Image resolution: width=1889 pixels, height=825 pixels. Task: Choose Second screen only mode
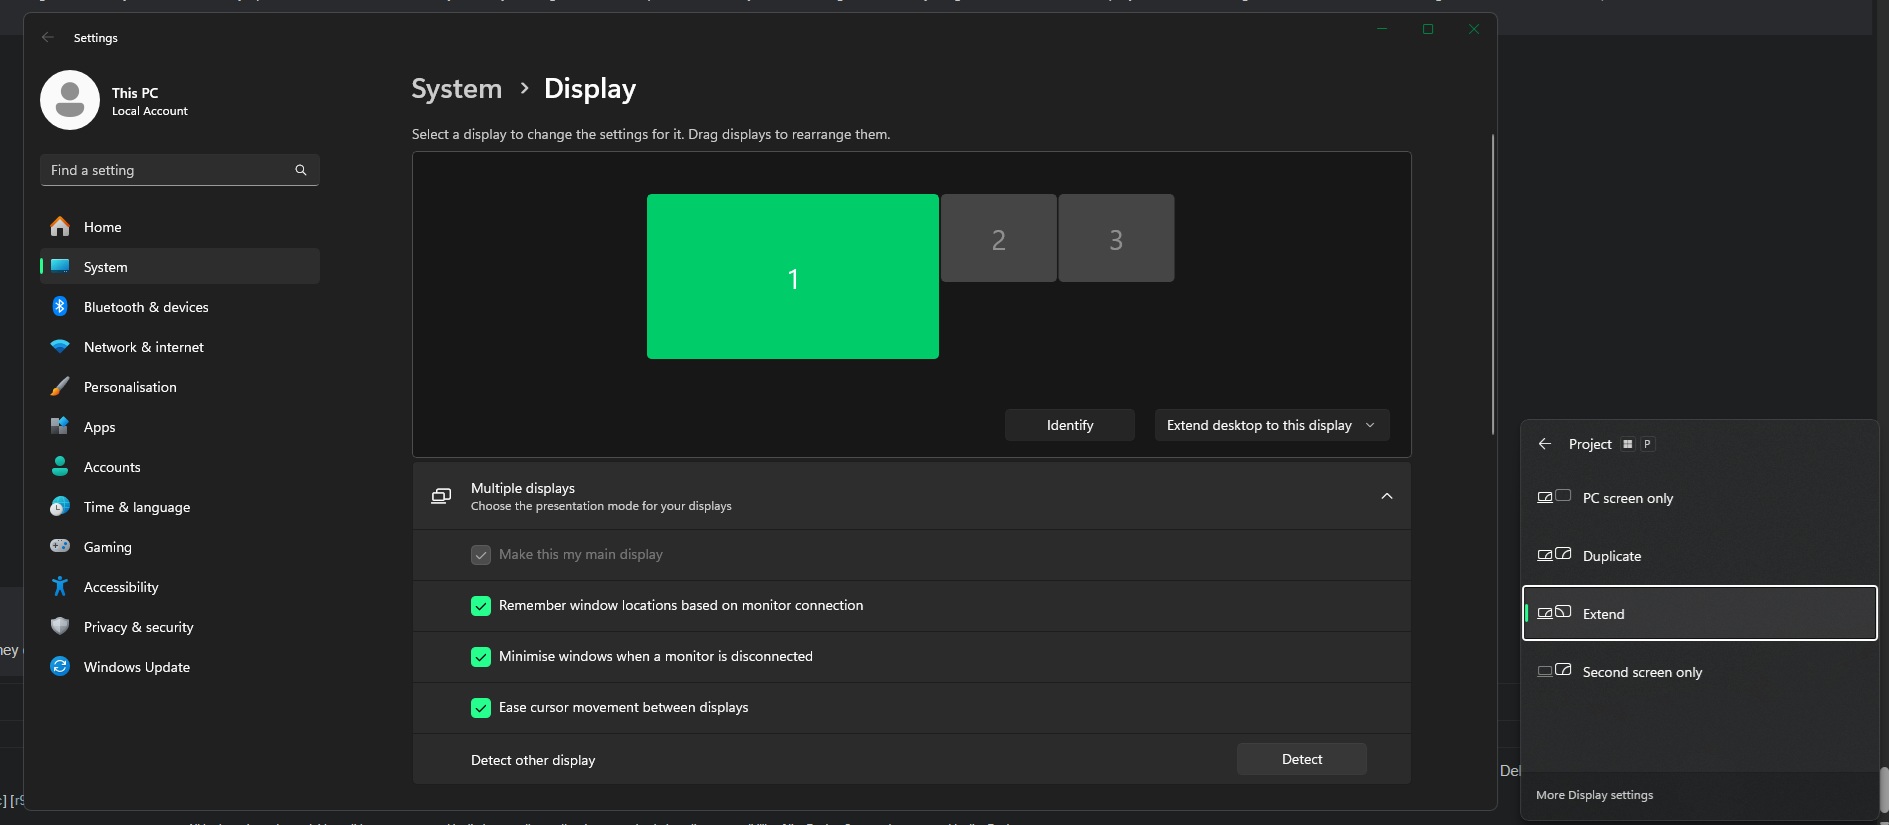point(1699,672)
